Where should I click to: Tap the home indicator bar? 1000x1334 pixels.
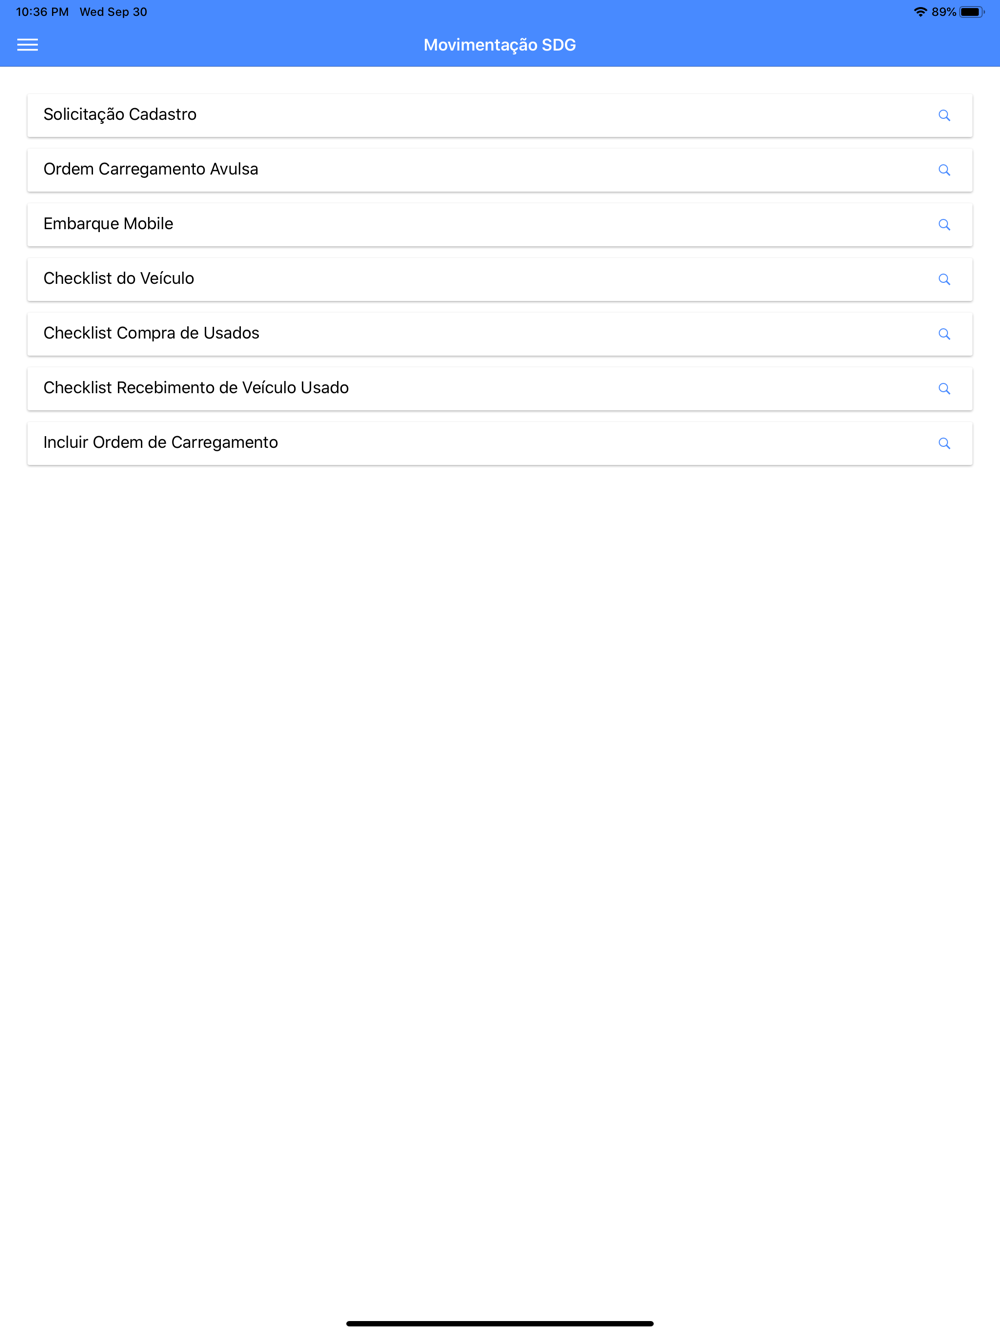click(x=500, y=1323)
